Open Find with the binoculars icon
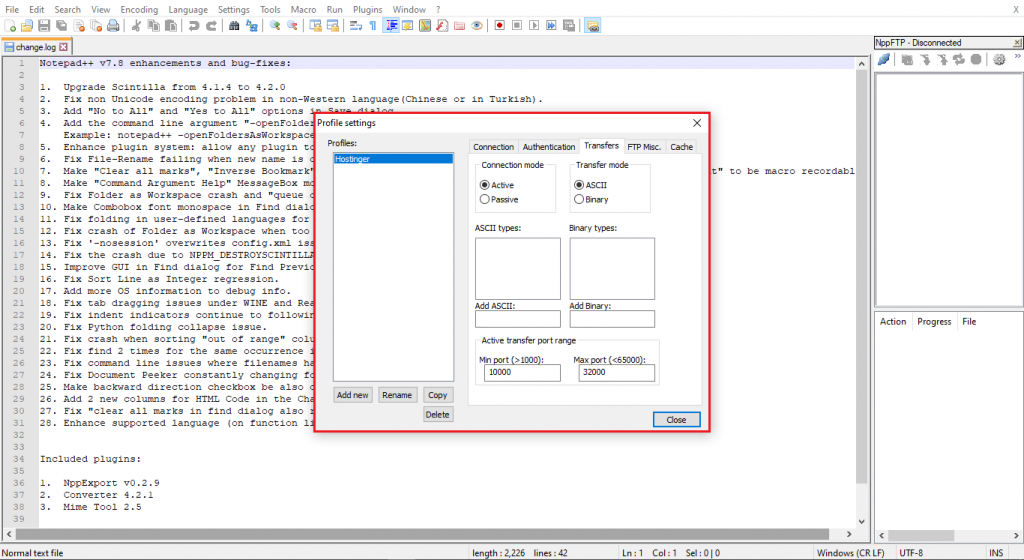 (x=234, y=25)
